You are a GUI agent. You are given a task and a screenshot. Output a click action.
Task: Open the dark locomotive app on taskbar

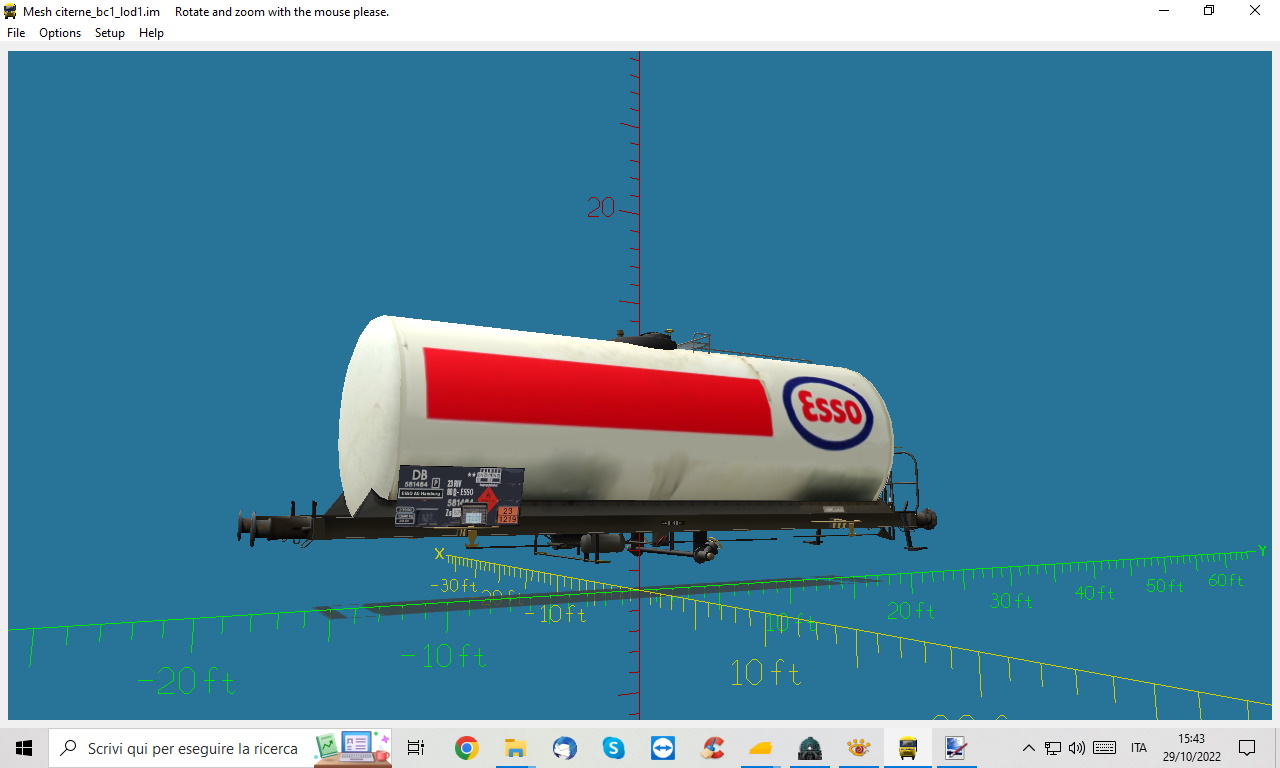coord(810,748)
